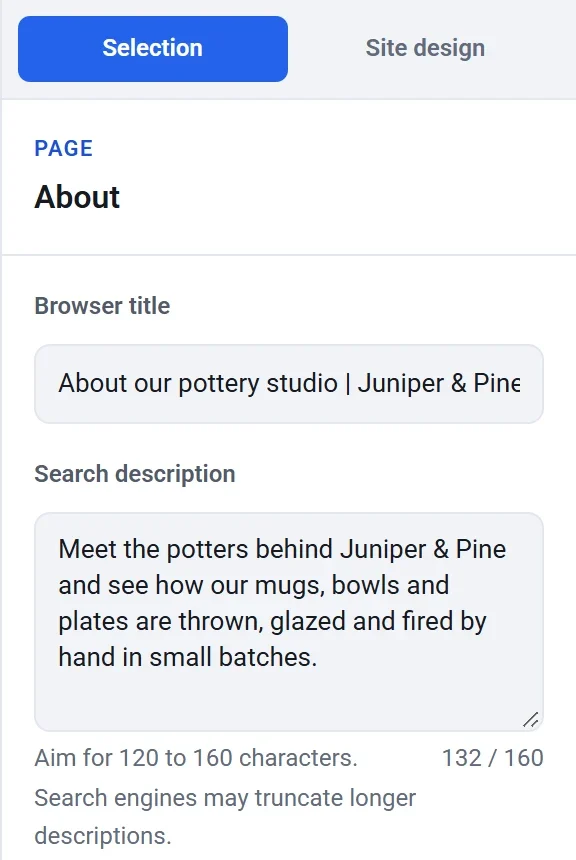Click the Search description field label
576x860 pixels.
tap(135, 474)
